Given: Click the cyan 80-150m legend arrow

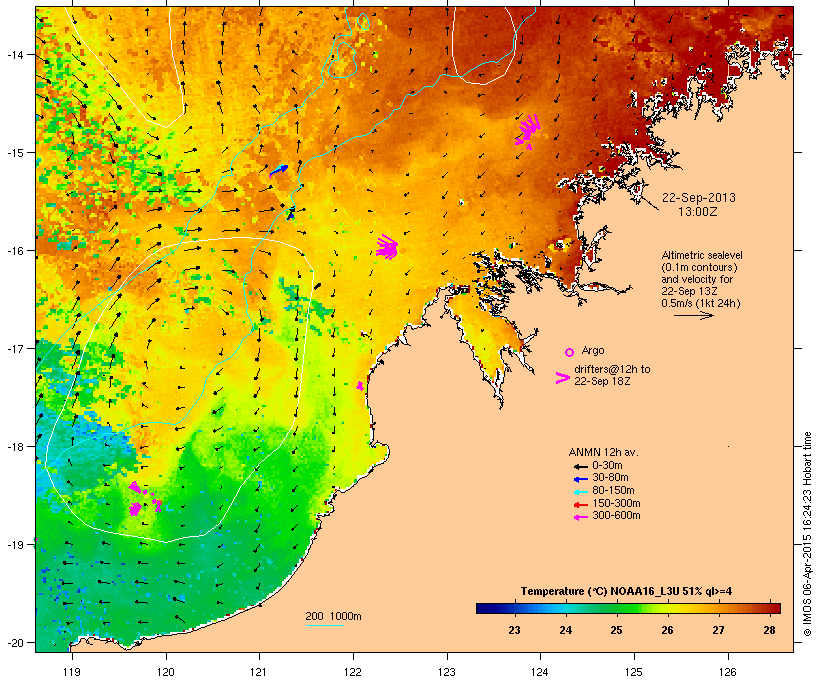Looking at the screenshot, I should click(x=581, y=492).
